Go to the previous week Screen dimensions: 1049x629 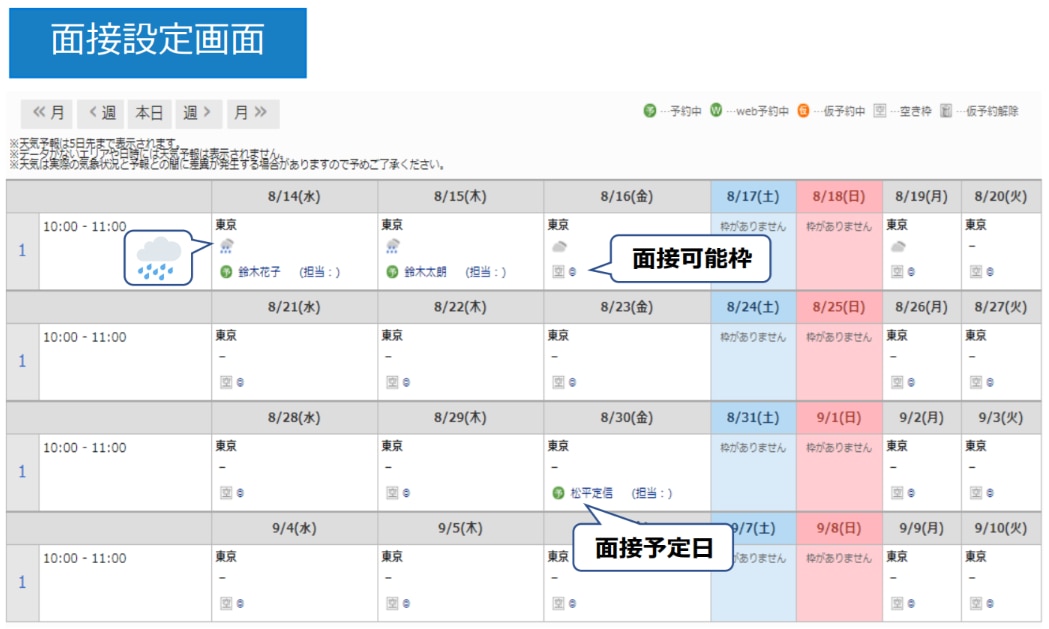click(102, 114)
